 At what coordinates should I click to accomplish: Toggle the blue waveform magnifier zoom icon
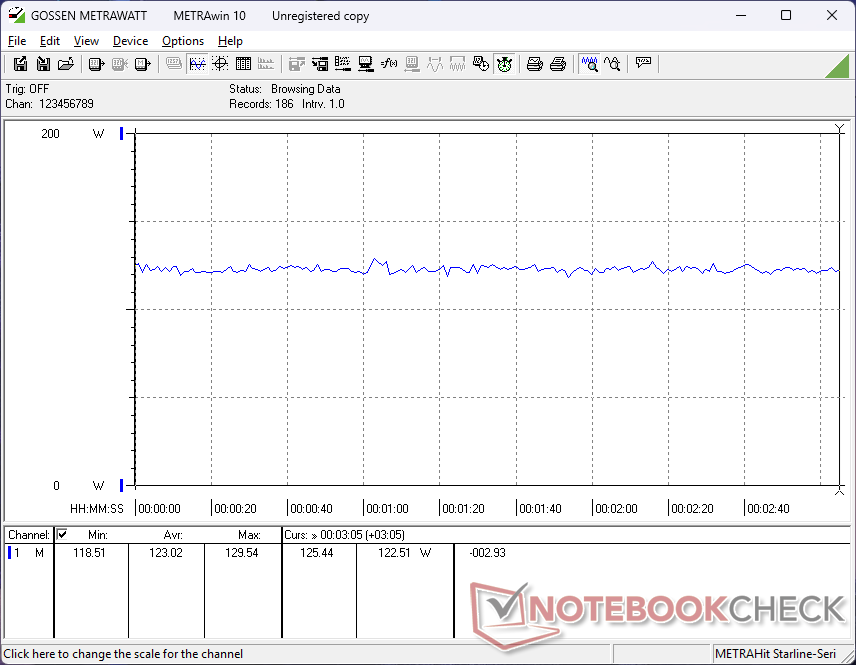coord(589,64)
